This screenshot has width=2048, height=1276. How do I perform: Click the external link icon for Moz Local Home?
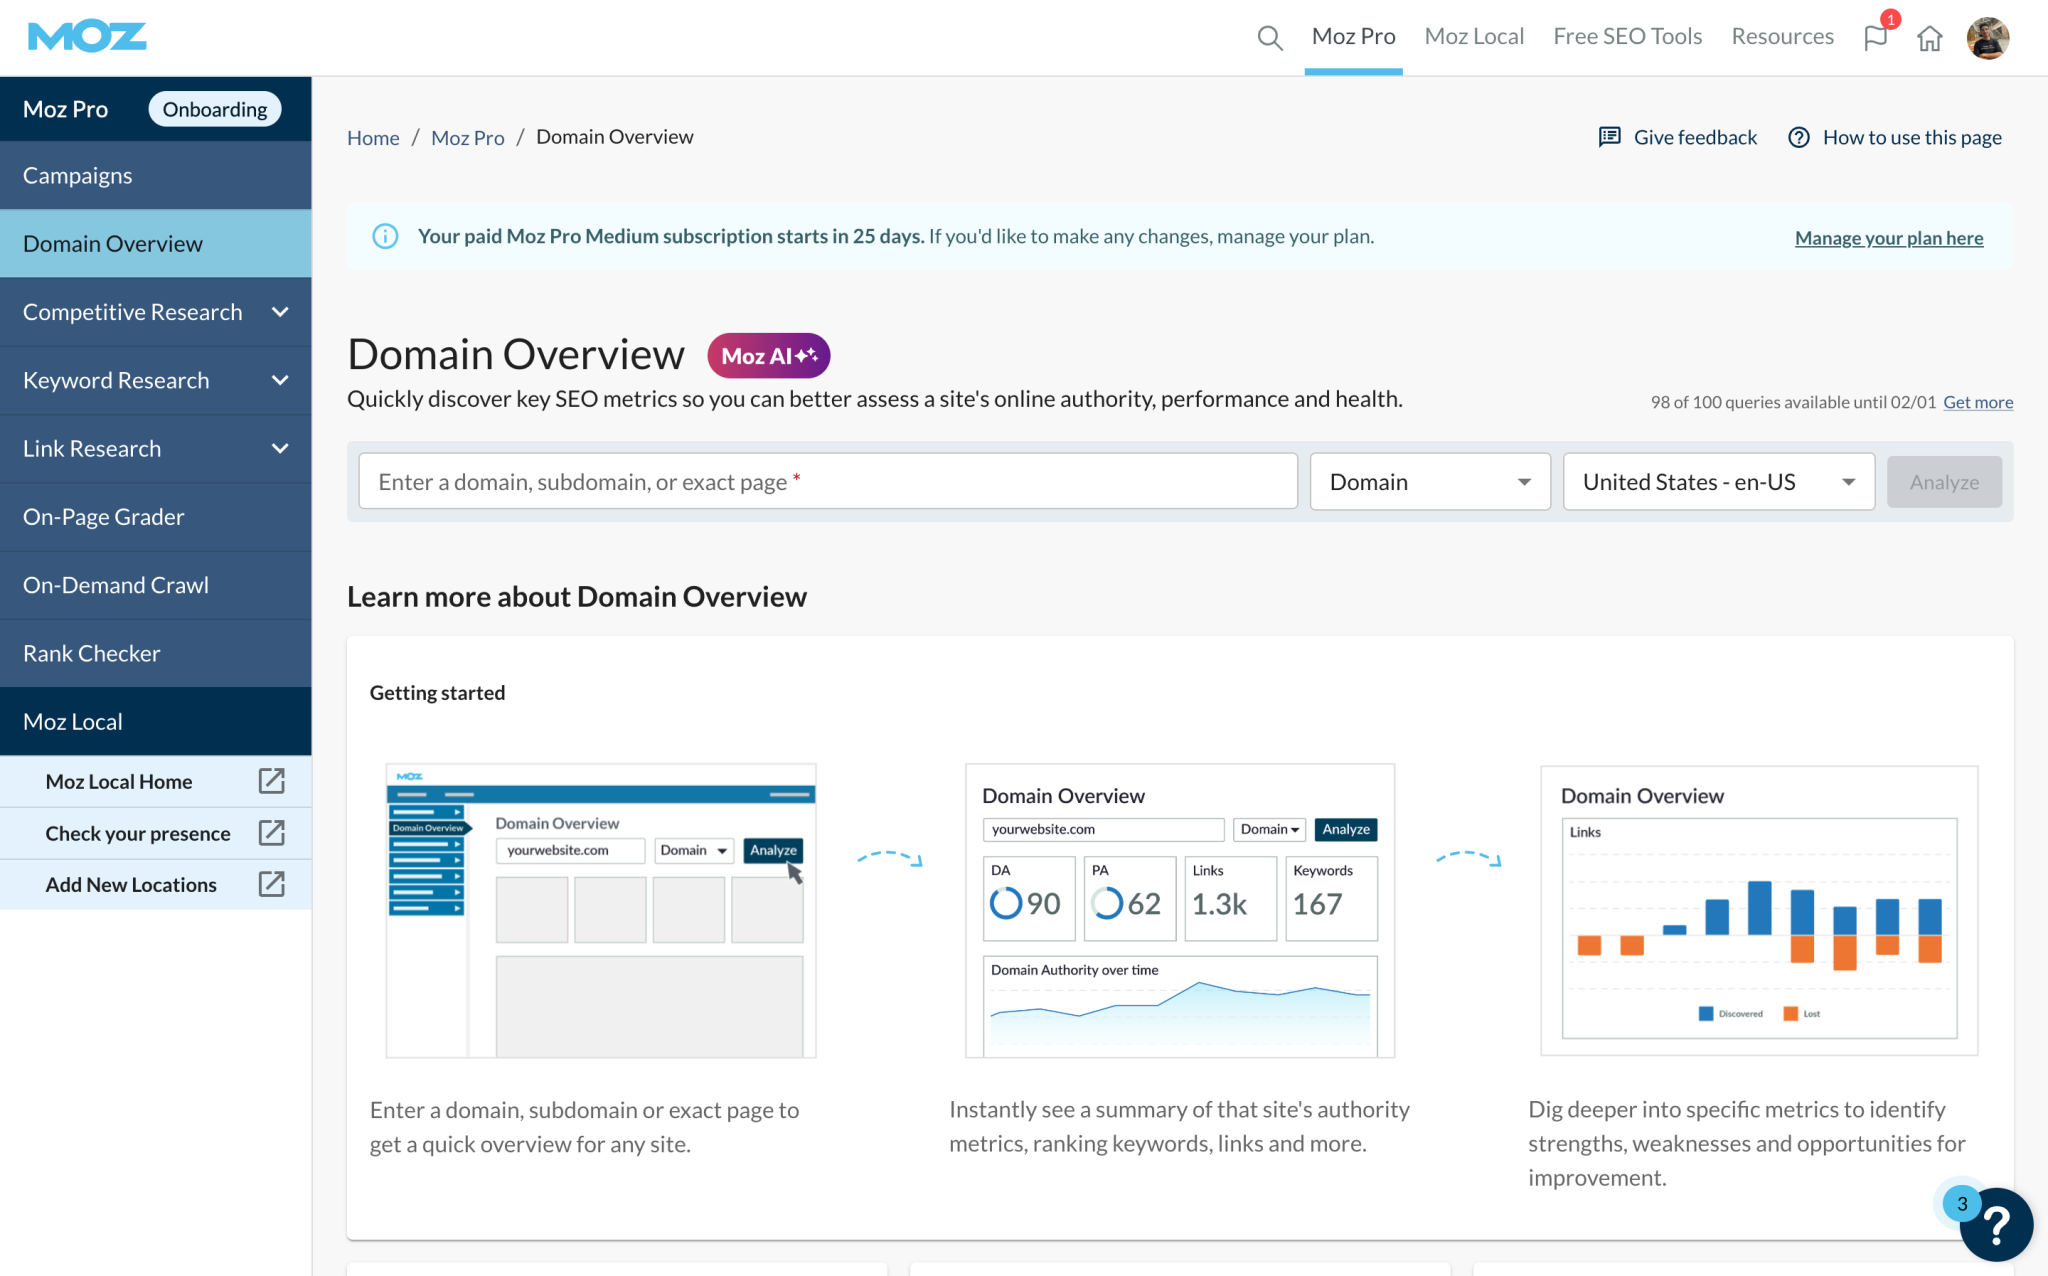tap(271, 781)
